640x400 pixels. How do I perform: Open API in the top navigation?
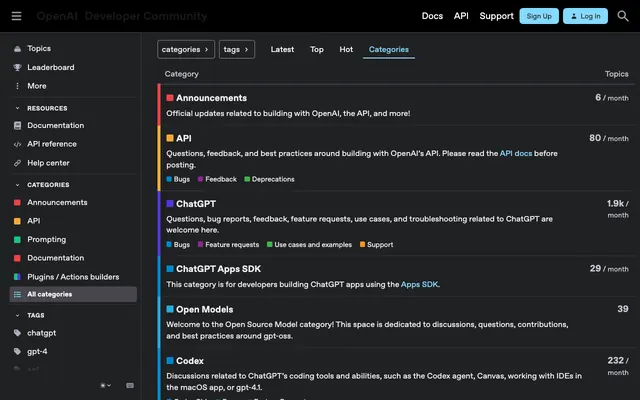pyautogui.click(x=461, y=16)
